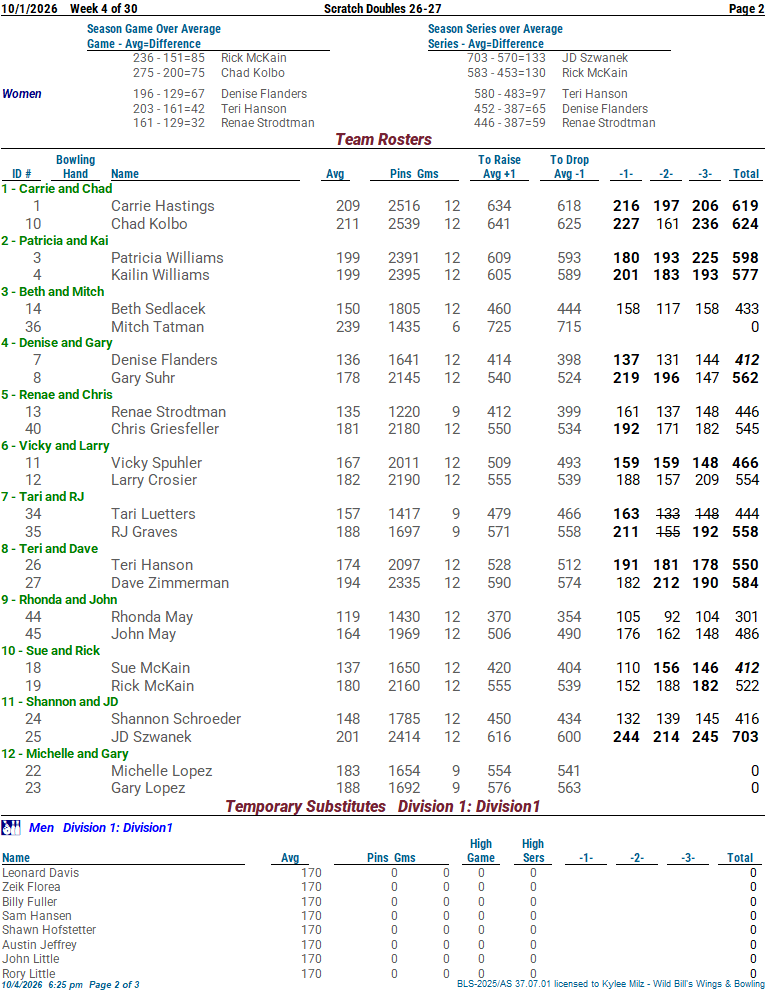This screenshot has width=768, height=991.
Task: Select Leonard Davis in substitutes list
Action: tap(40, 873)
